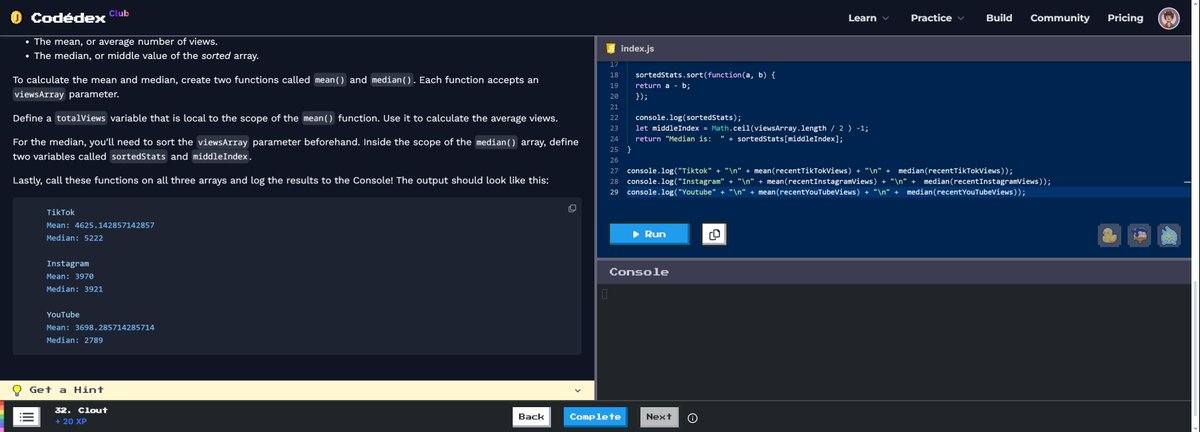
Task: Click the rightmost teal pixel character icon
Action: (x=1171, y=234)
